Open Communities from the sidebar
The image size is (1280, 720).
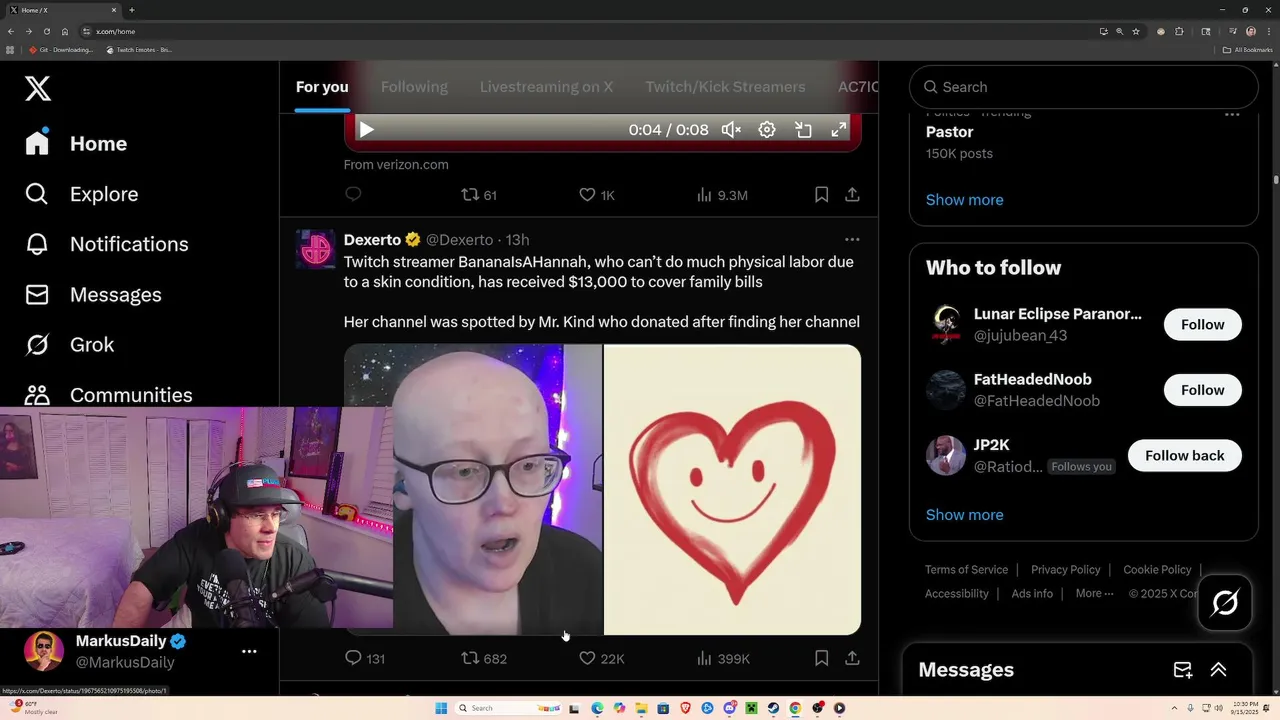tap(109, 394)
